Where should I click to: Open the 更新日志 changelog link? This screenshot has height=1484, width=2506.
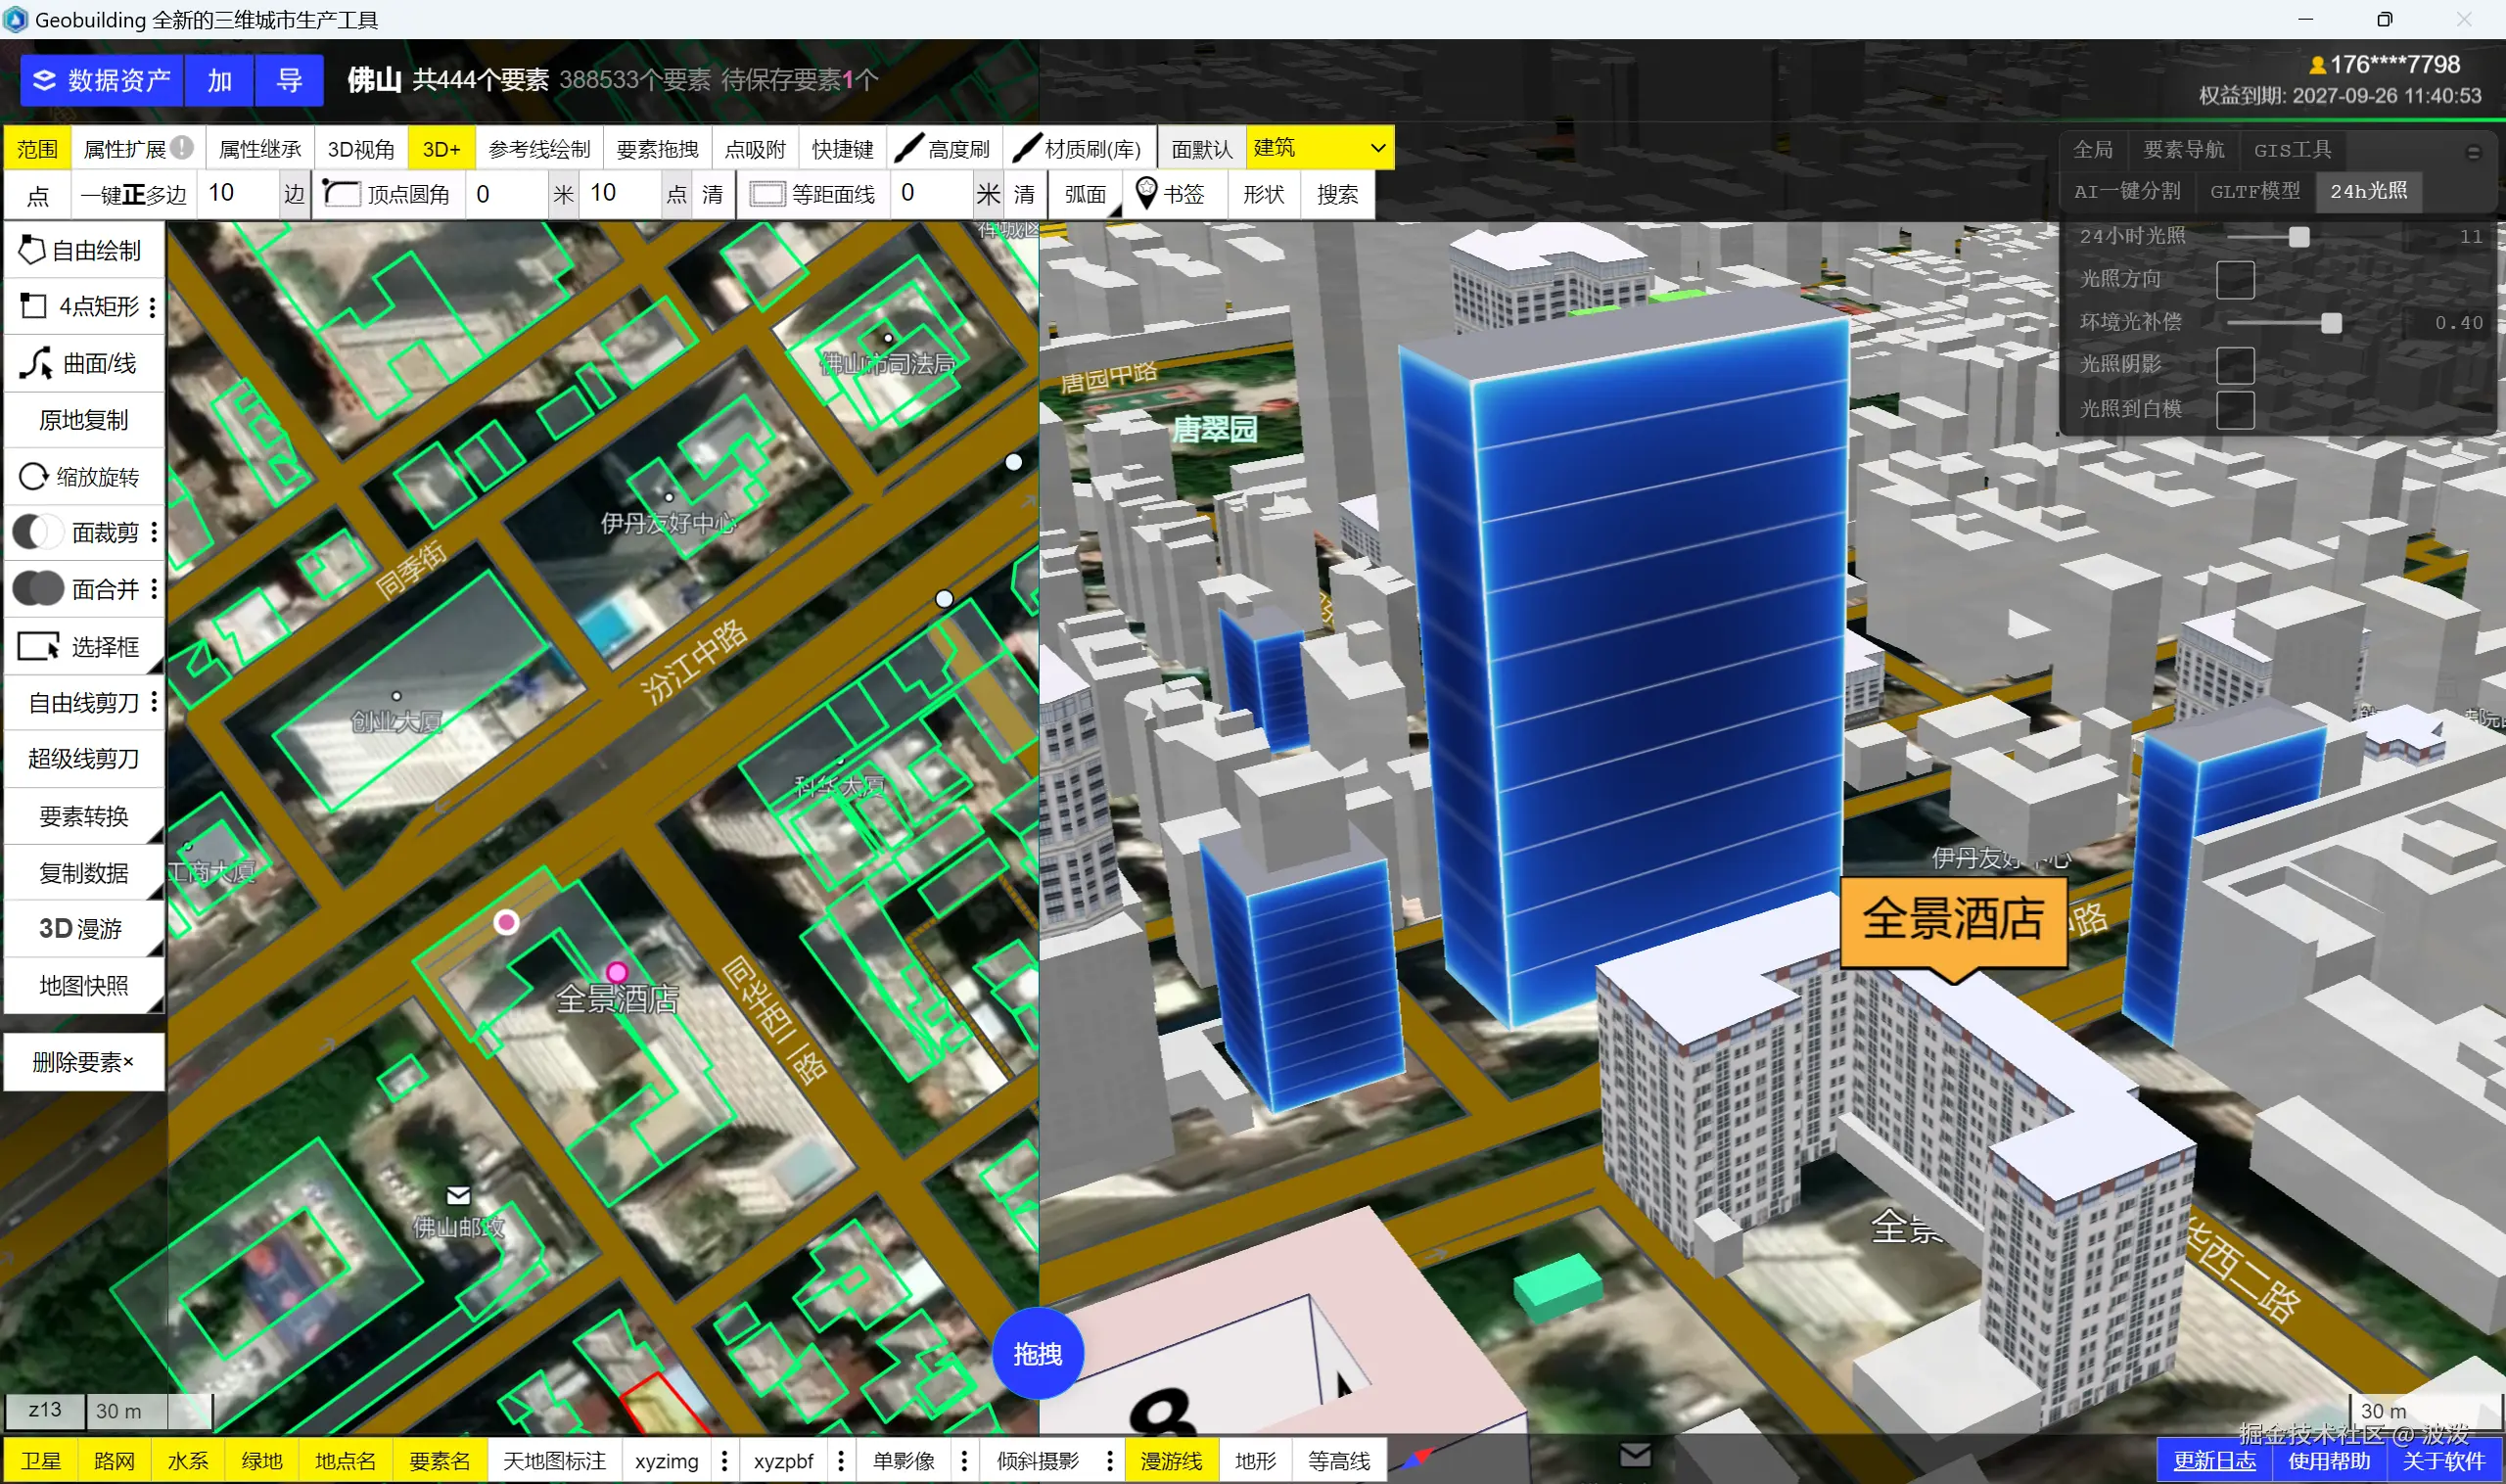click(x=2214, y=1461)
